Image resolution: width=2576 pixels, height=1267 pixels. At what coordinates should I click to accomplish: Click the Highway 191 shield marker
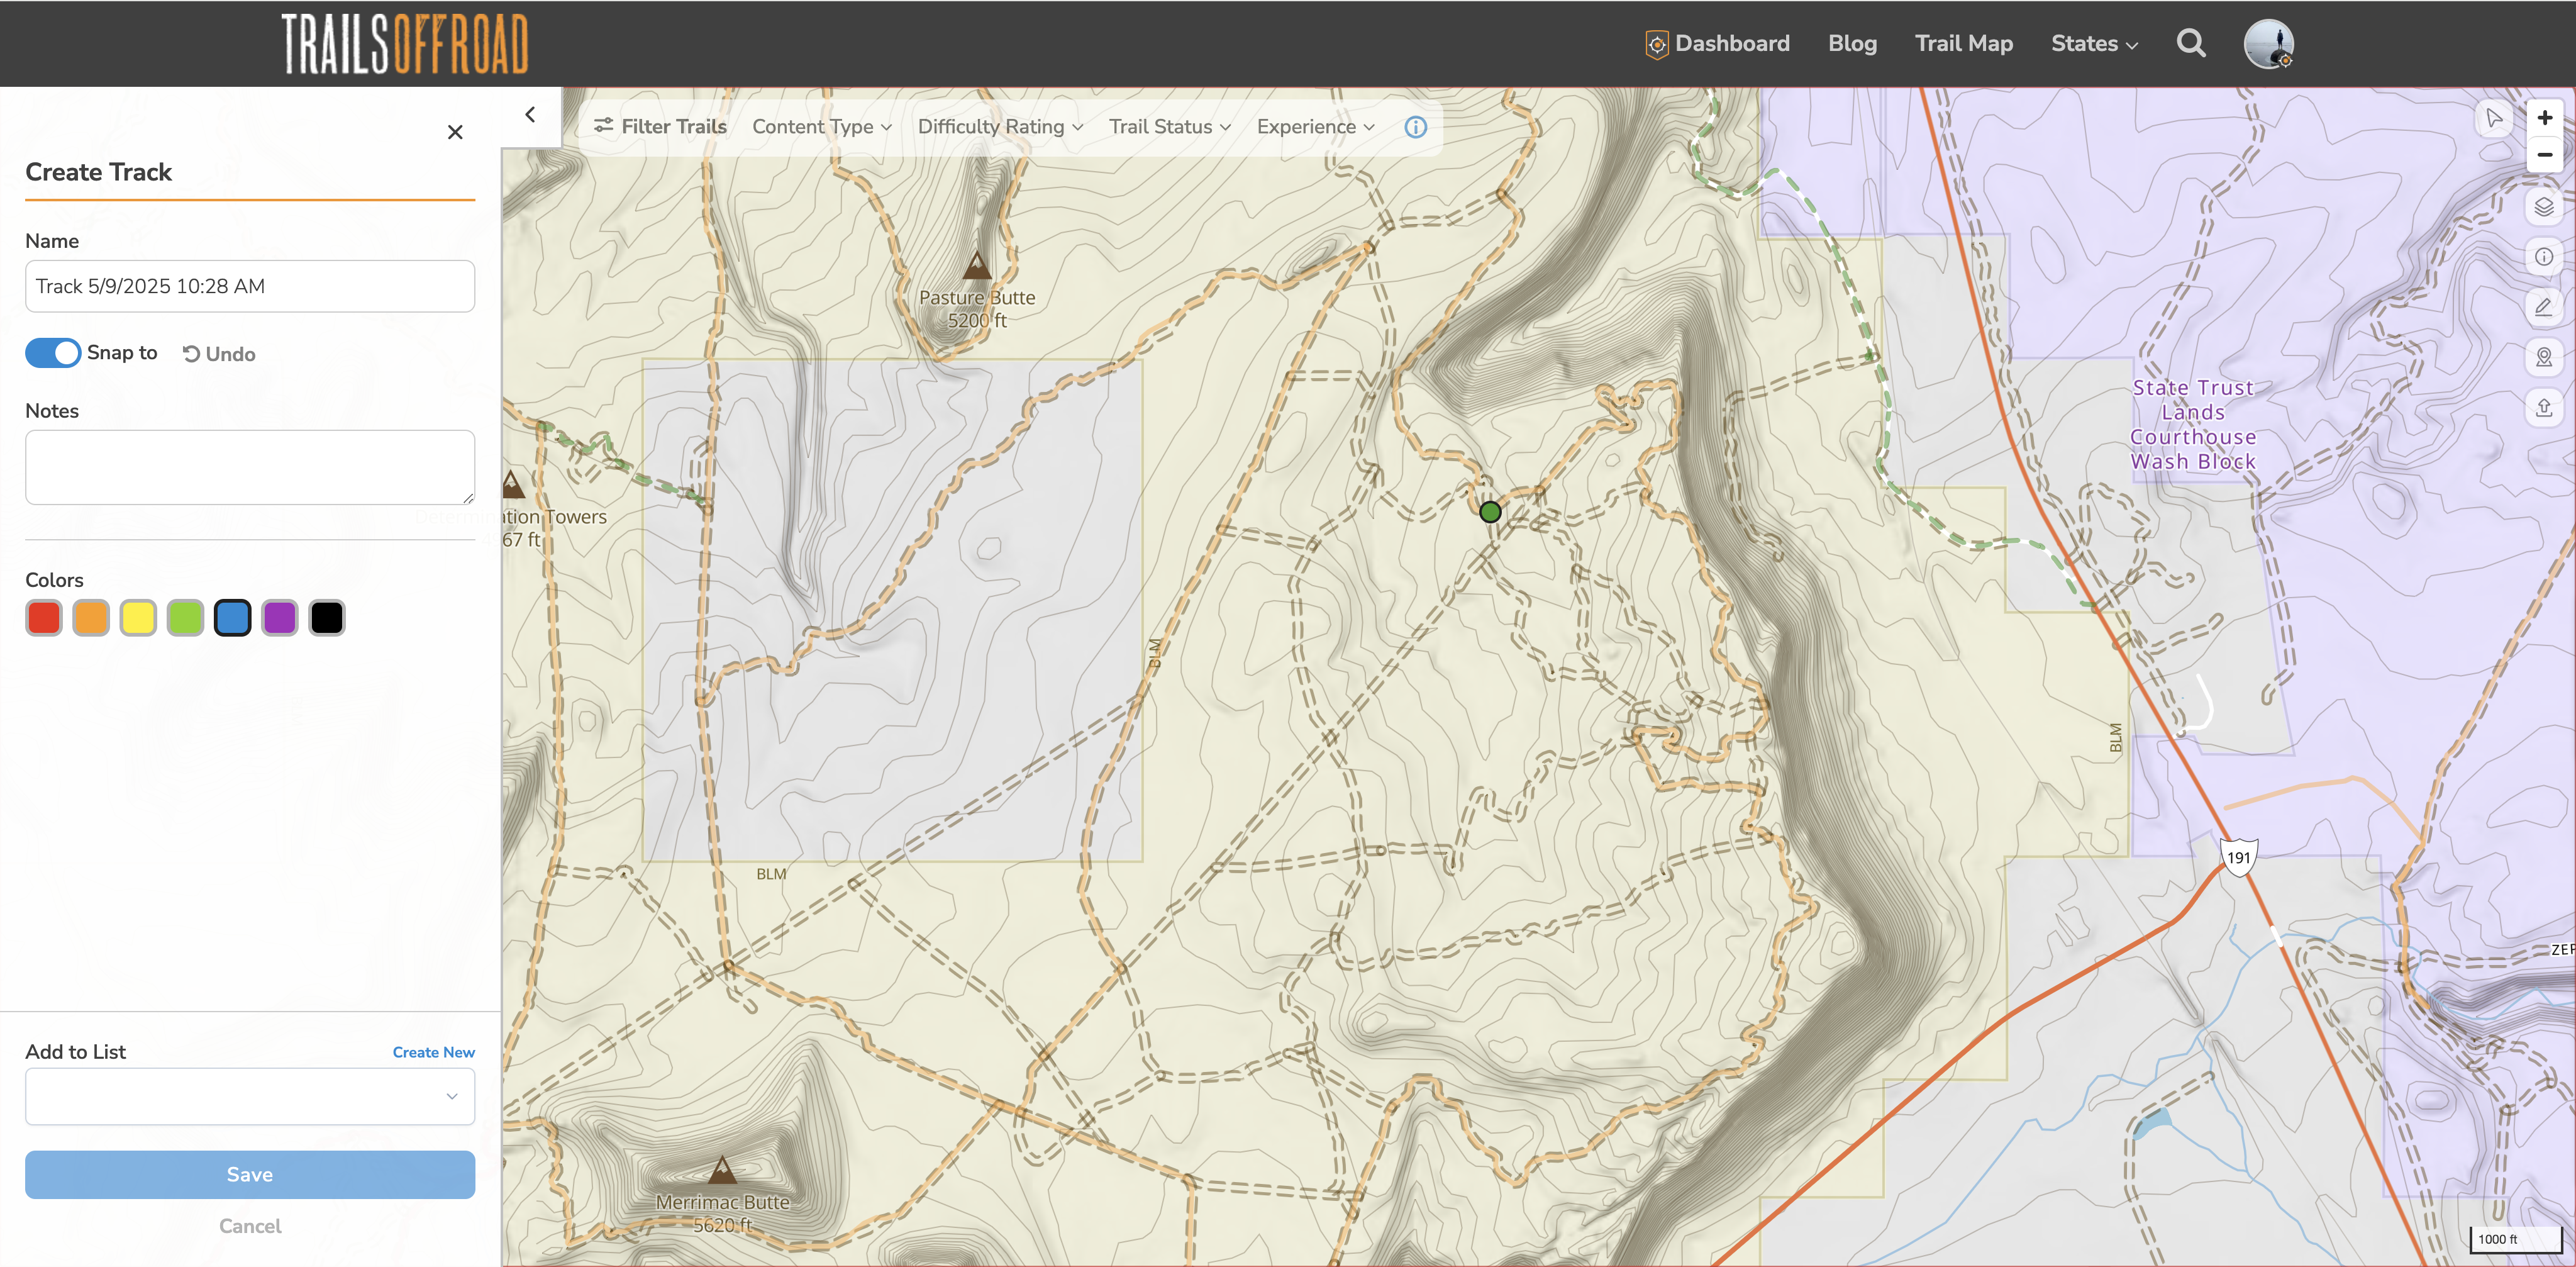[2238, 857]
